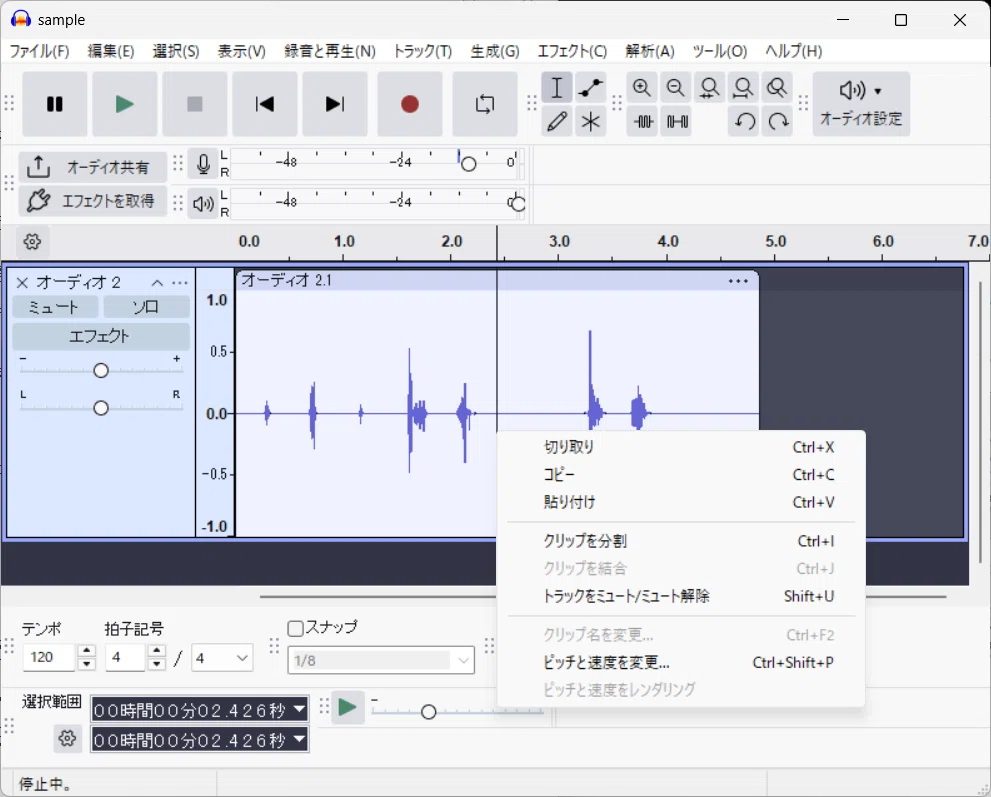
Task: Open オーディオ 2 track menu dots
Action: 179,283
